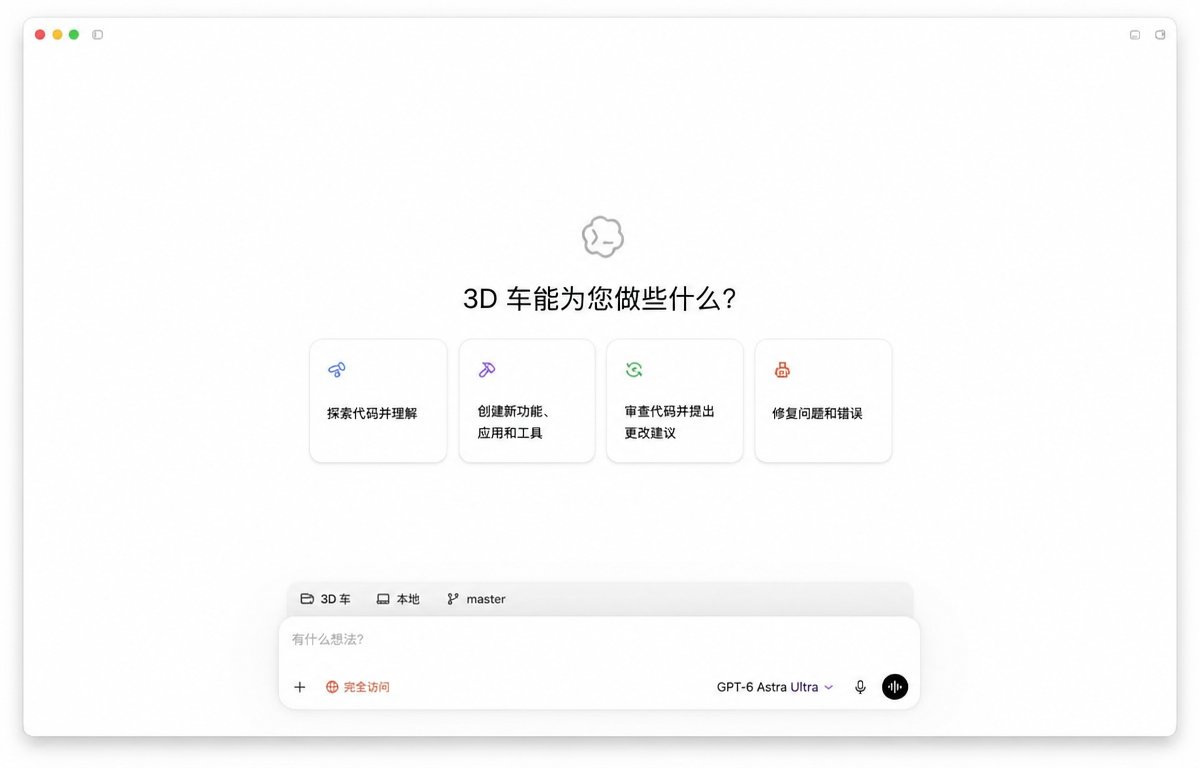Add an attachment with the plus icon

(x=300, y=687)
